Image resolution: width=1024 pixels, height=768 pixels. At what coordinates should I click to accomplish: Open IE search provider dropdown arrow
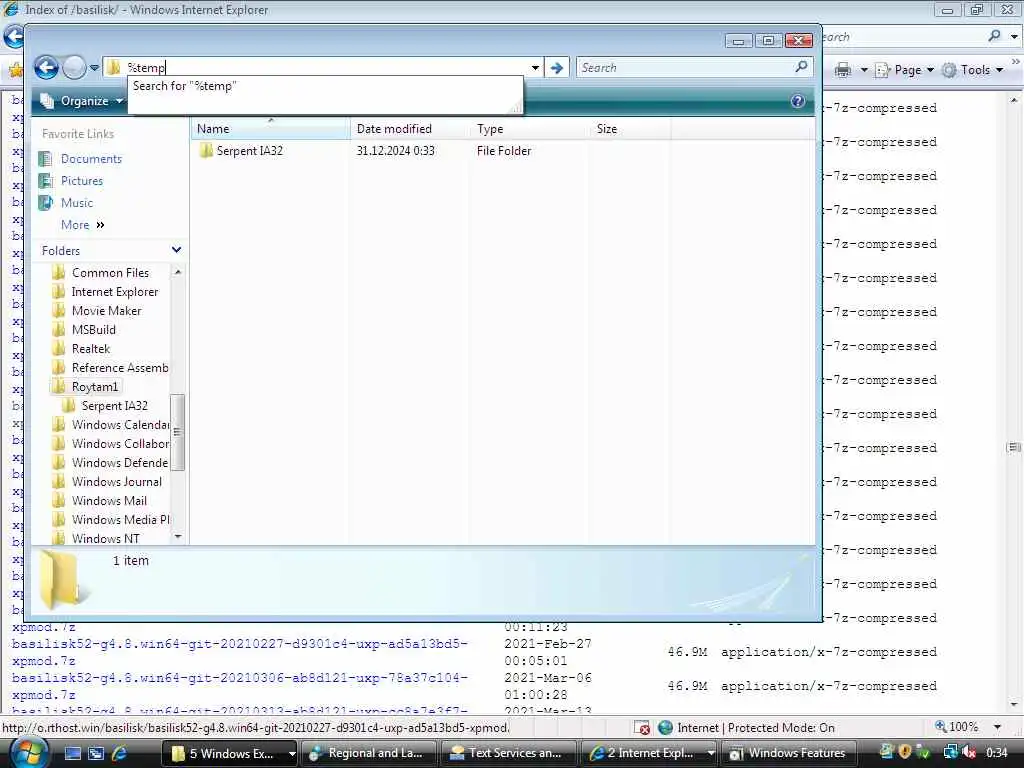[1014, 37]
